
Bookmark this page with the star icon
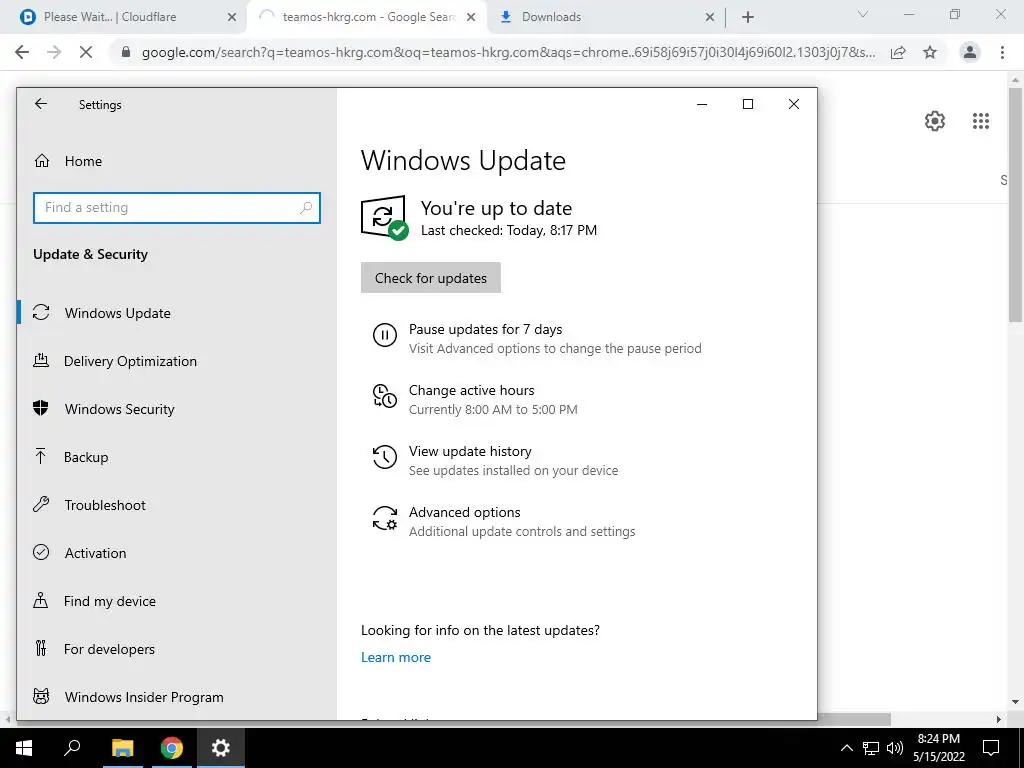point(930,52)
